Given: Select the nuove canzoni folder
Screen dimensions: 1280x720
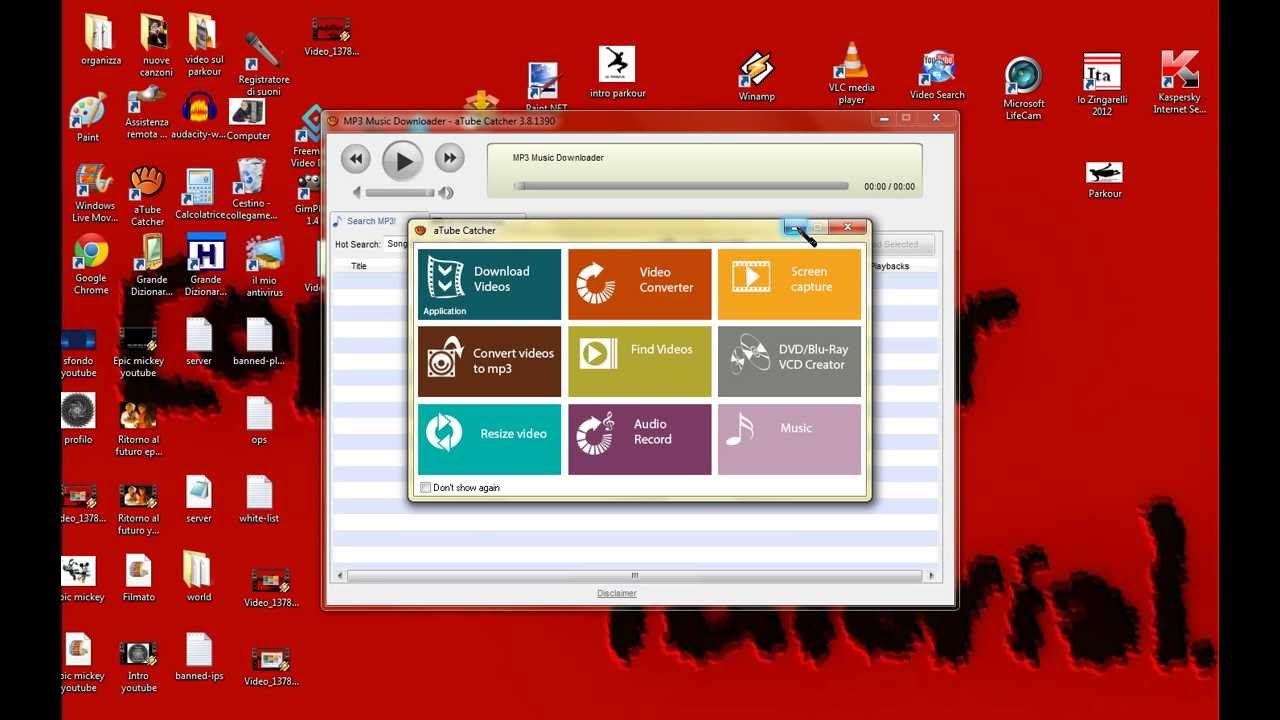Looking at the screenshot, I should click(156, 45).
